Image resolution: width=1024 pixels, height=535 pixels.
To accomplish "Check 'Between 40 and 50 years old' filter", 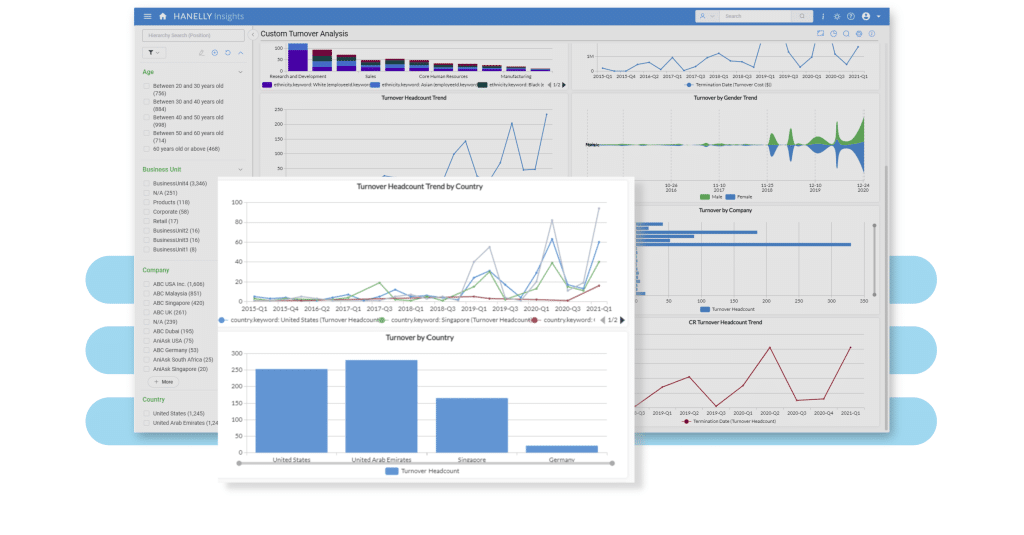I will [x=146, y=118].
